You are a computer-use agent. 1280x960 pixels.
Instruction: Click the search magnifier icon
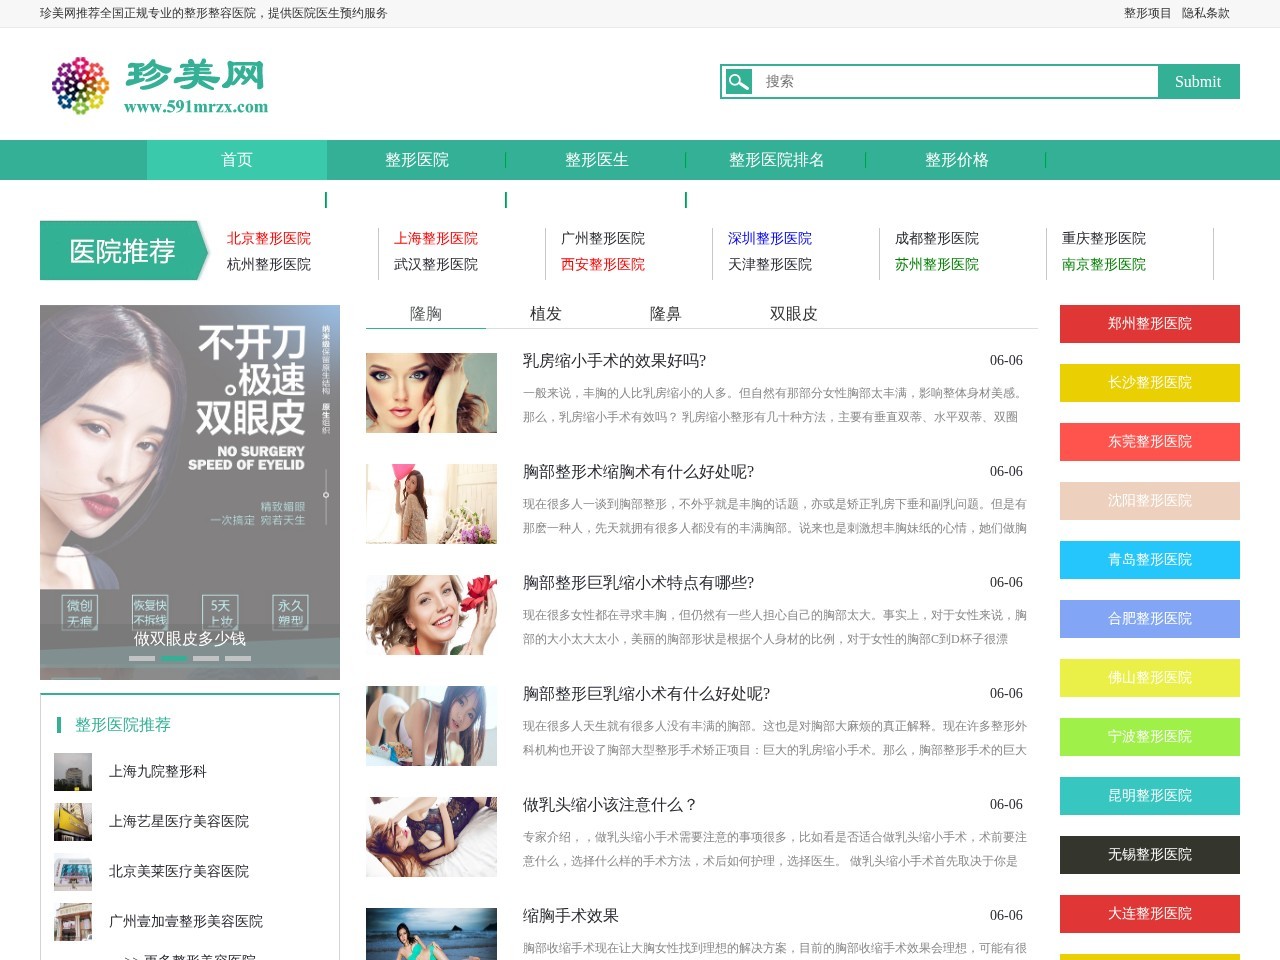point(738,81)
